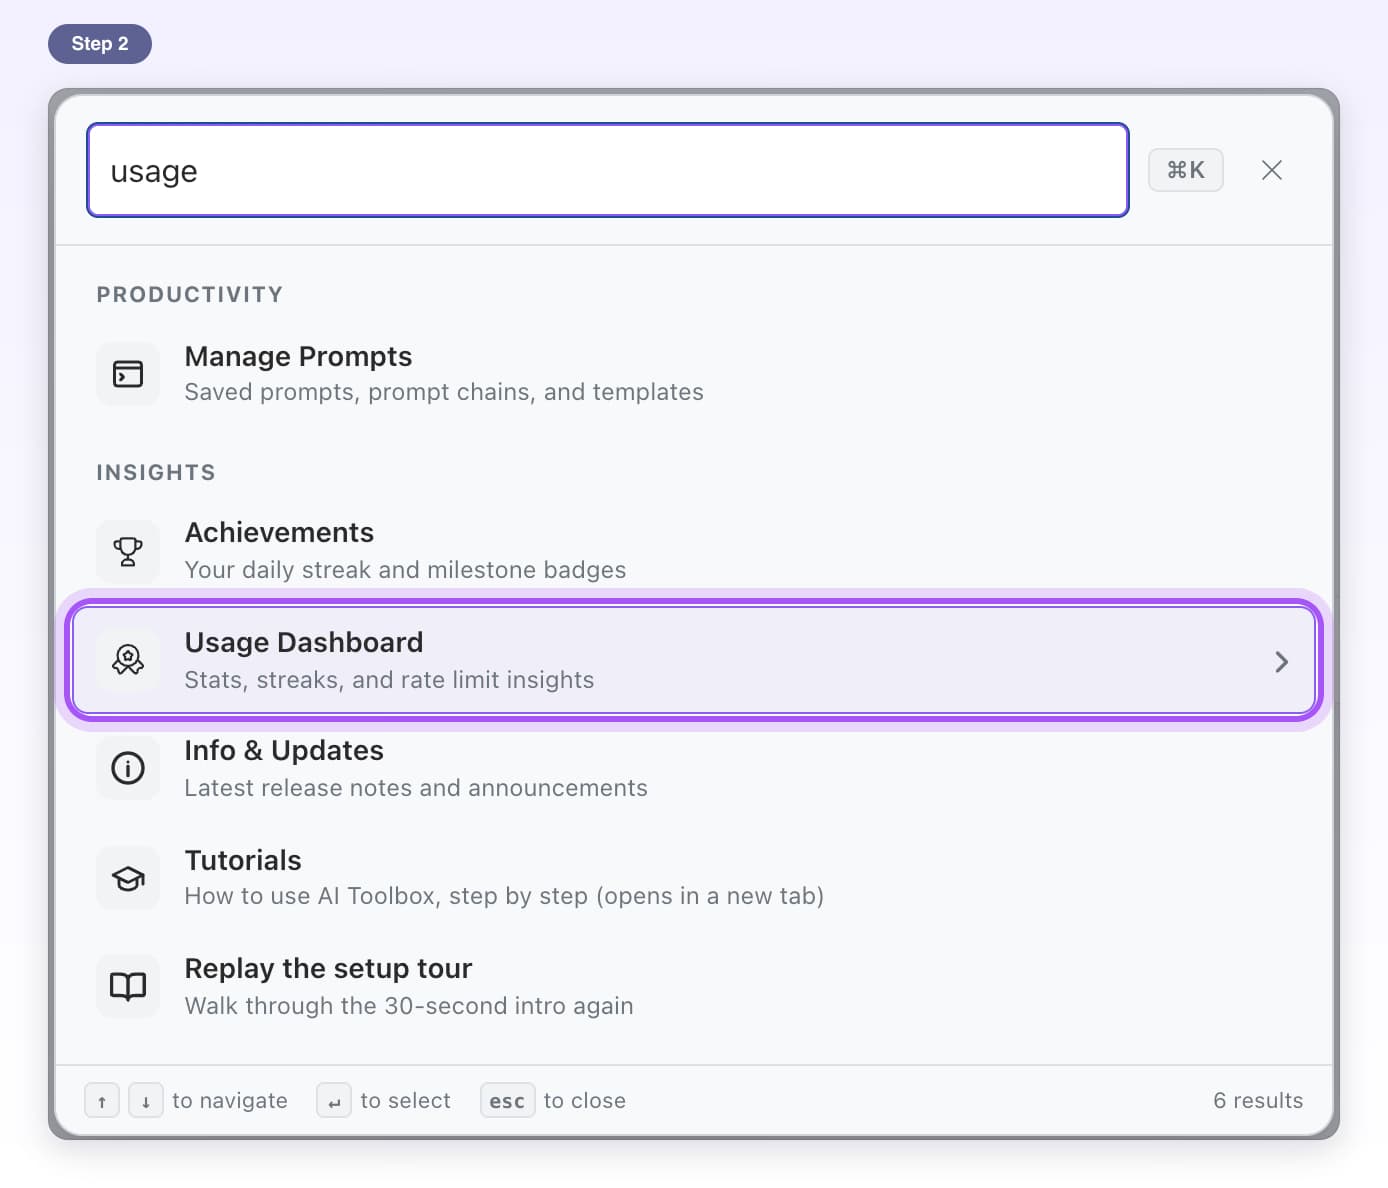This screenshot has width=1388, height=1188.
Task: Select the Achievements result
Action: 694,551
